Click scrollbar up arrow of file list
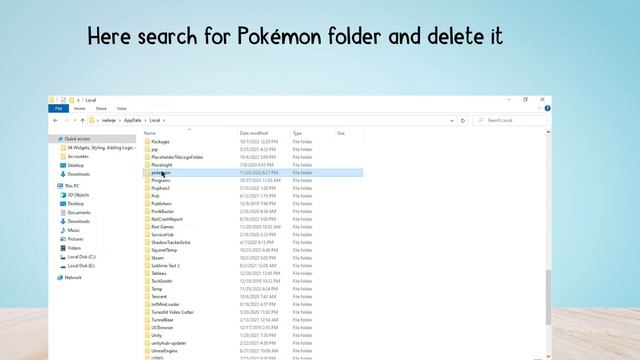 coord(548,132)
